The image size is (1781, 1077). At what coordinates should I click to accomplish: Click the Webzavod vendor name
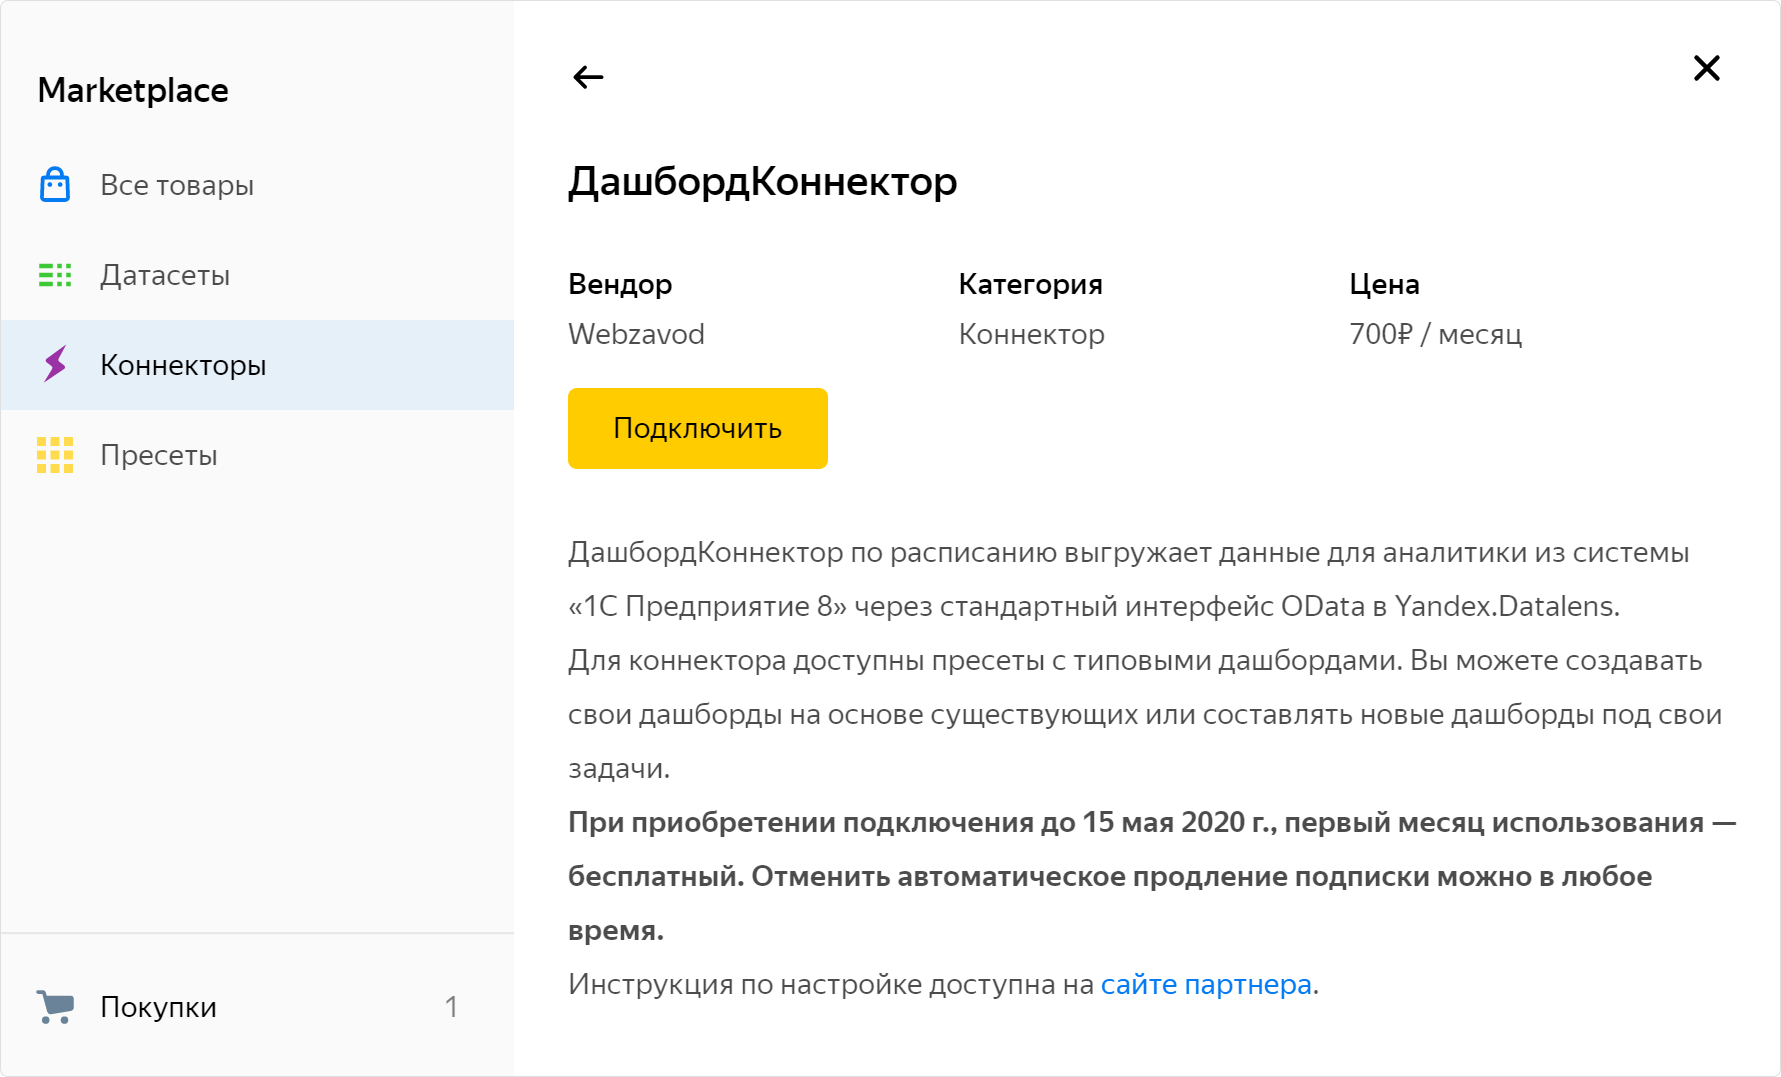tap(636, 334)
